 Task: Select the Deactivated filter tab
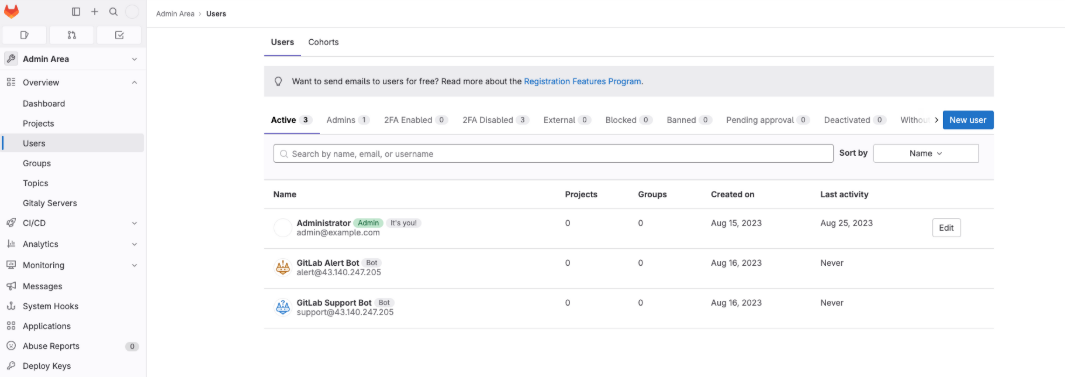click(855, 120)
